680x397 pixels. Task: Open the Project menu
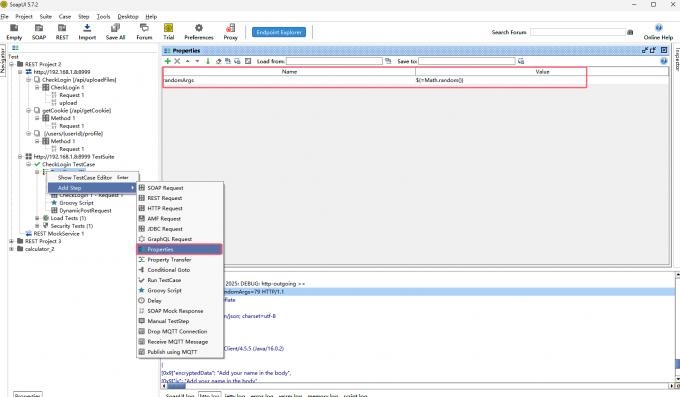[x=24, y=16]
